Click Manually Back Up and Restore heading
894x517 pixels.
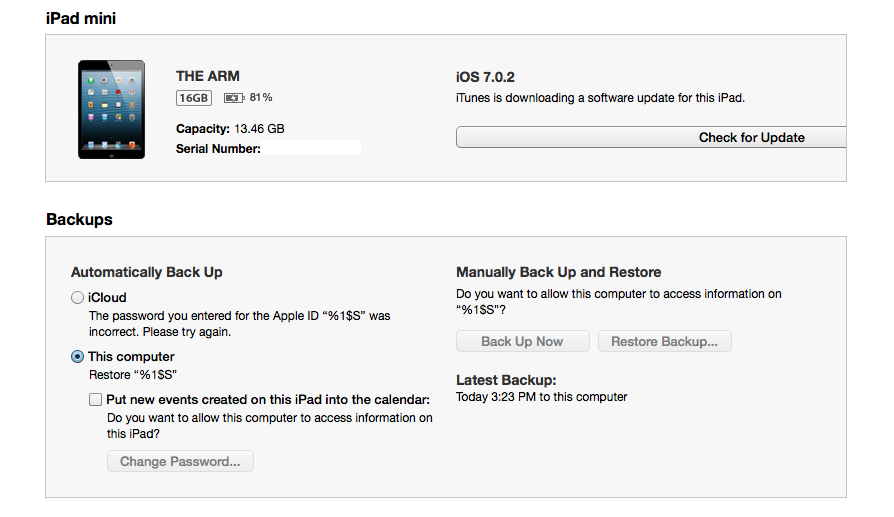coord(558,272)
